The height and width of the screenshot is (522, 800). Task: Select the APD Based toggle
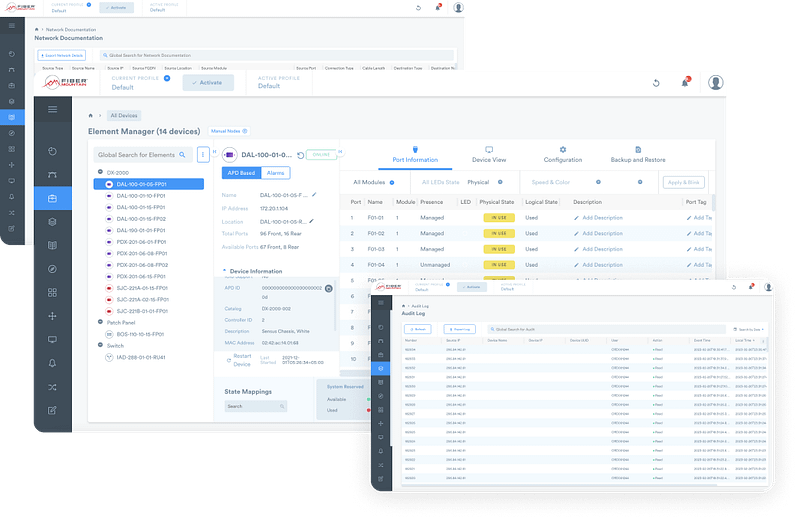(241, 173)
